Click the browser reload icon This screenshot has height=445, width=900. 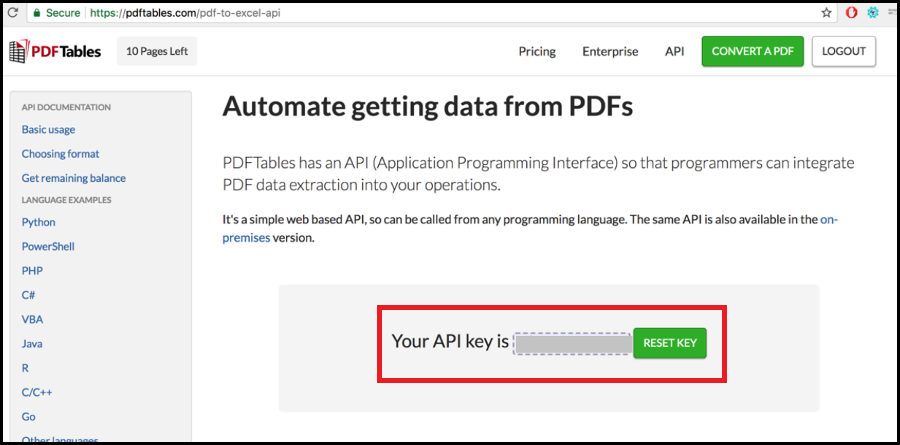tap(12, 13)
